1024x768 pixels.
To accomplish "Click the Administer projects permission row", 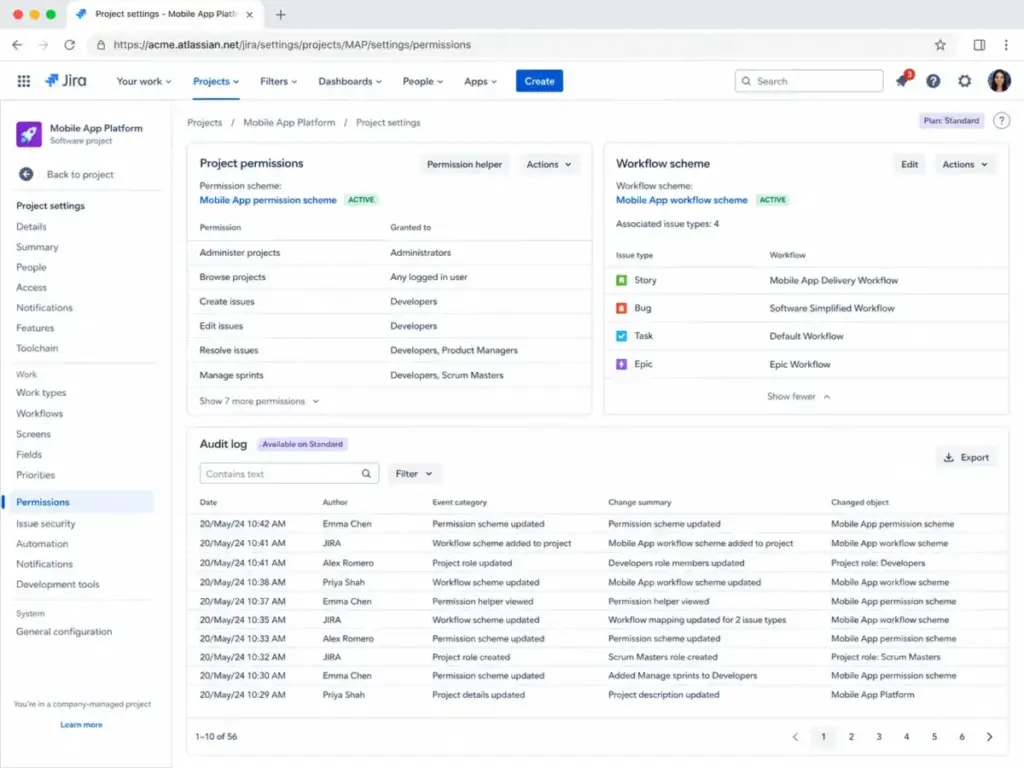I will pos(389,252).
